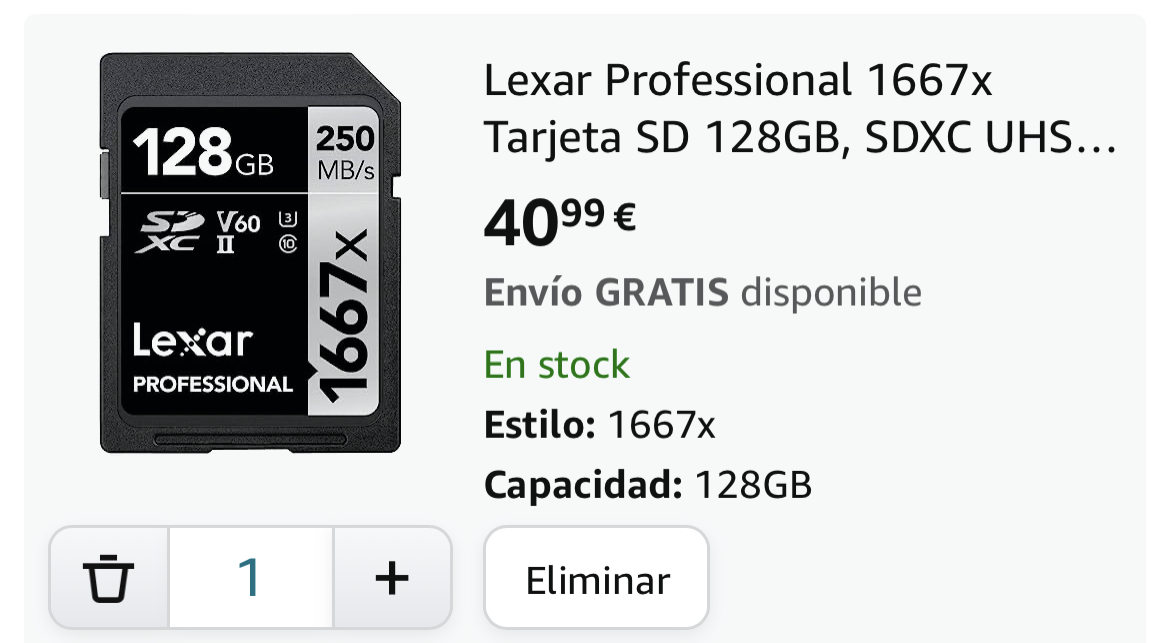Increase quantity with the plus icon

pyautogui.click(x=392, y=578)
